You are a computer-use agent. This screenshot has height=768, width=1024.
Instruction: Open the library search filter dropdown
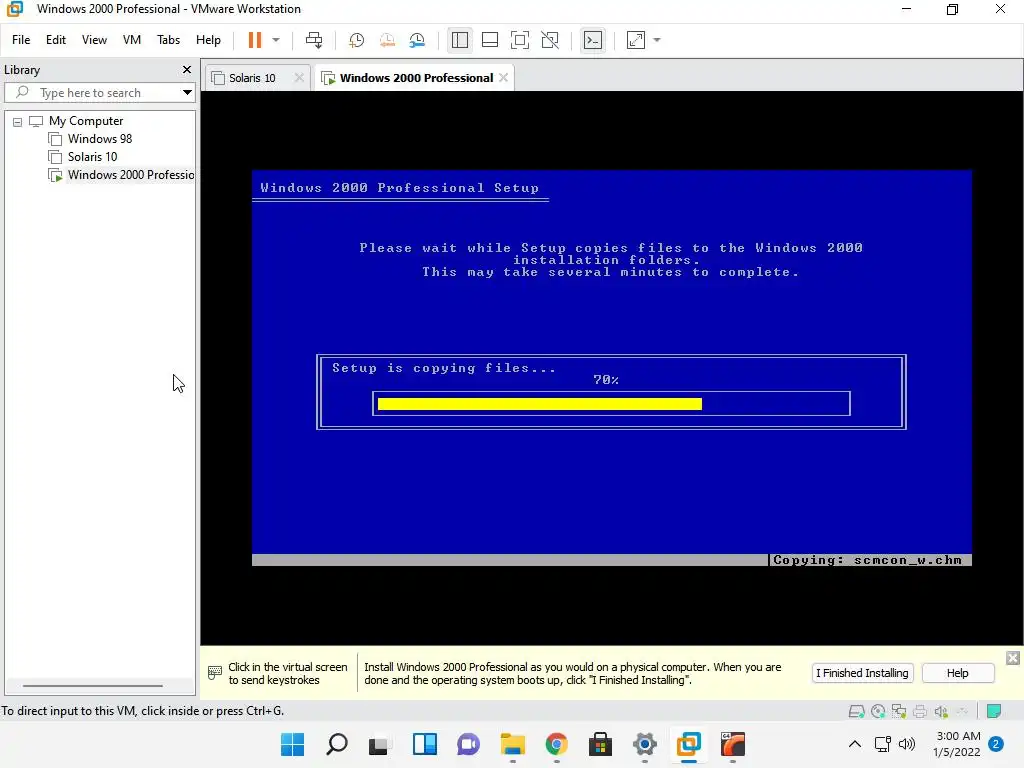click(187, 93)
